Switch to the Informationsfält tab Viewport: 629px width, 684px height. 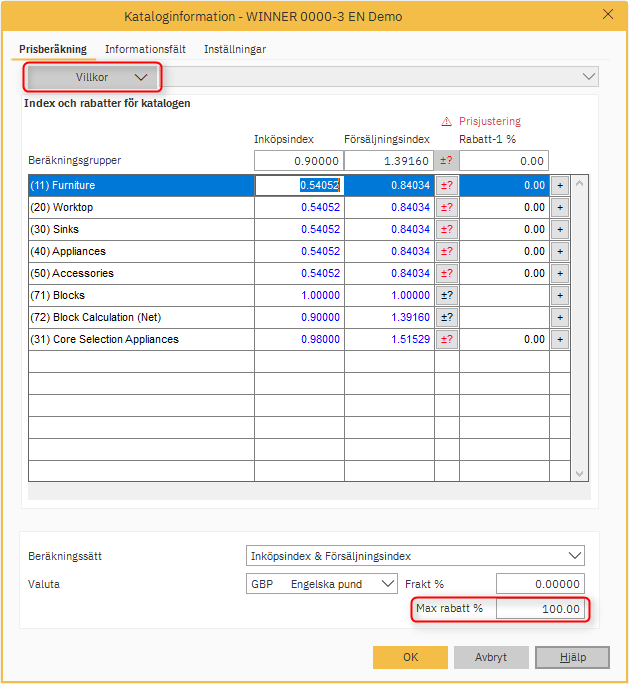145,49
